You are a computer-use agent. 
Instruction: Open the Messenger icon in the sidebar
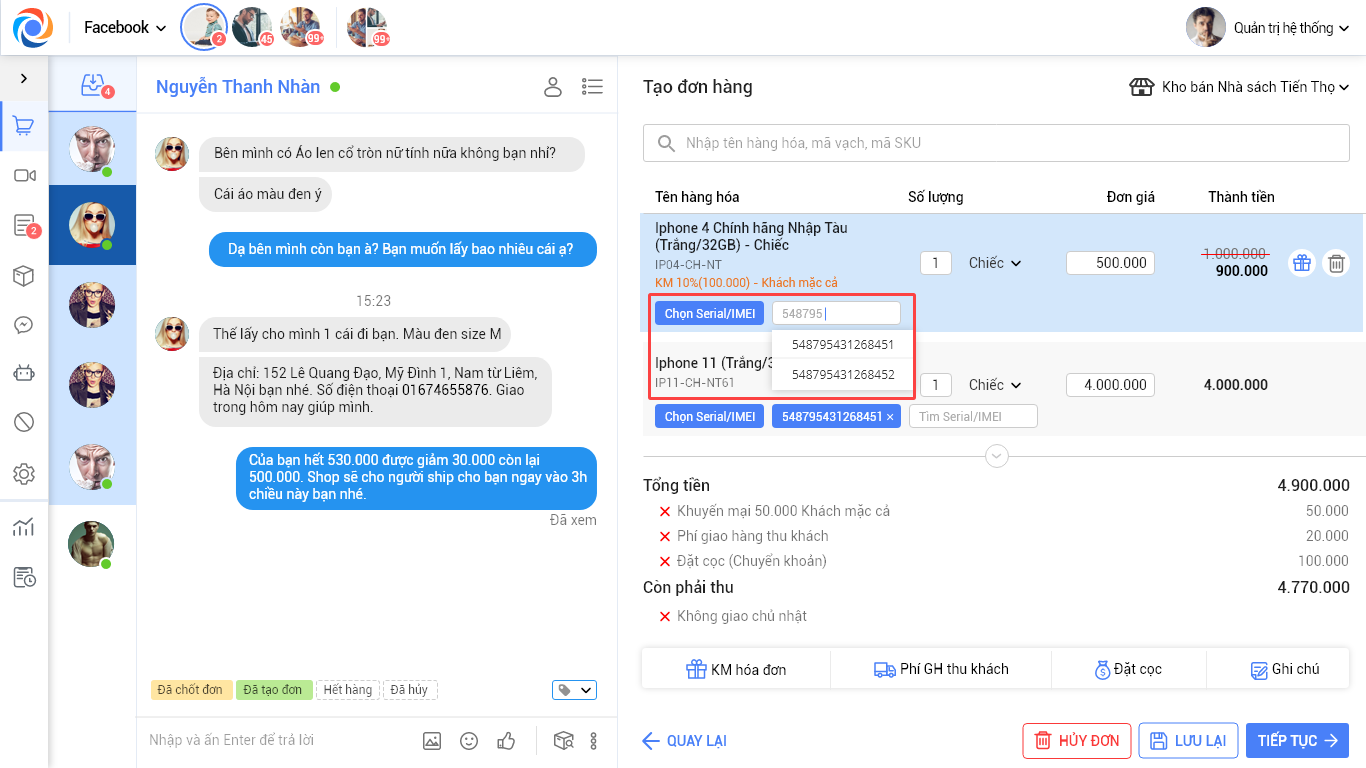(x=24, y=325)
